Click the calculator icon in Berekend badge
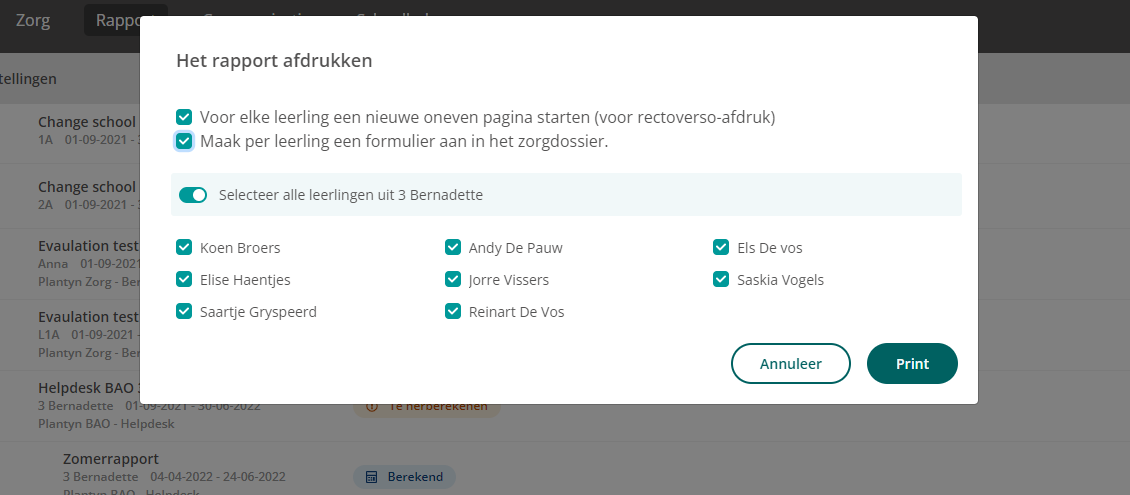Screen dimensions: 1130x495 (x=372, y=477)
